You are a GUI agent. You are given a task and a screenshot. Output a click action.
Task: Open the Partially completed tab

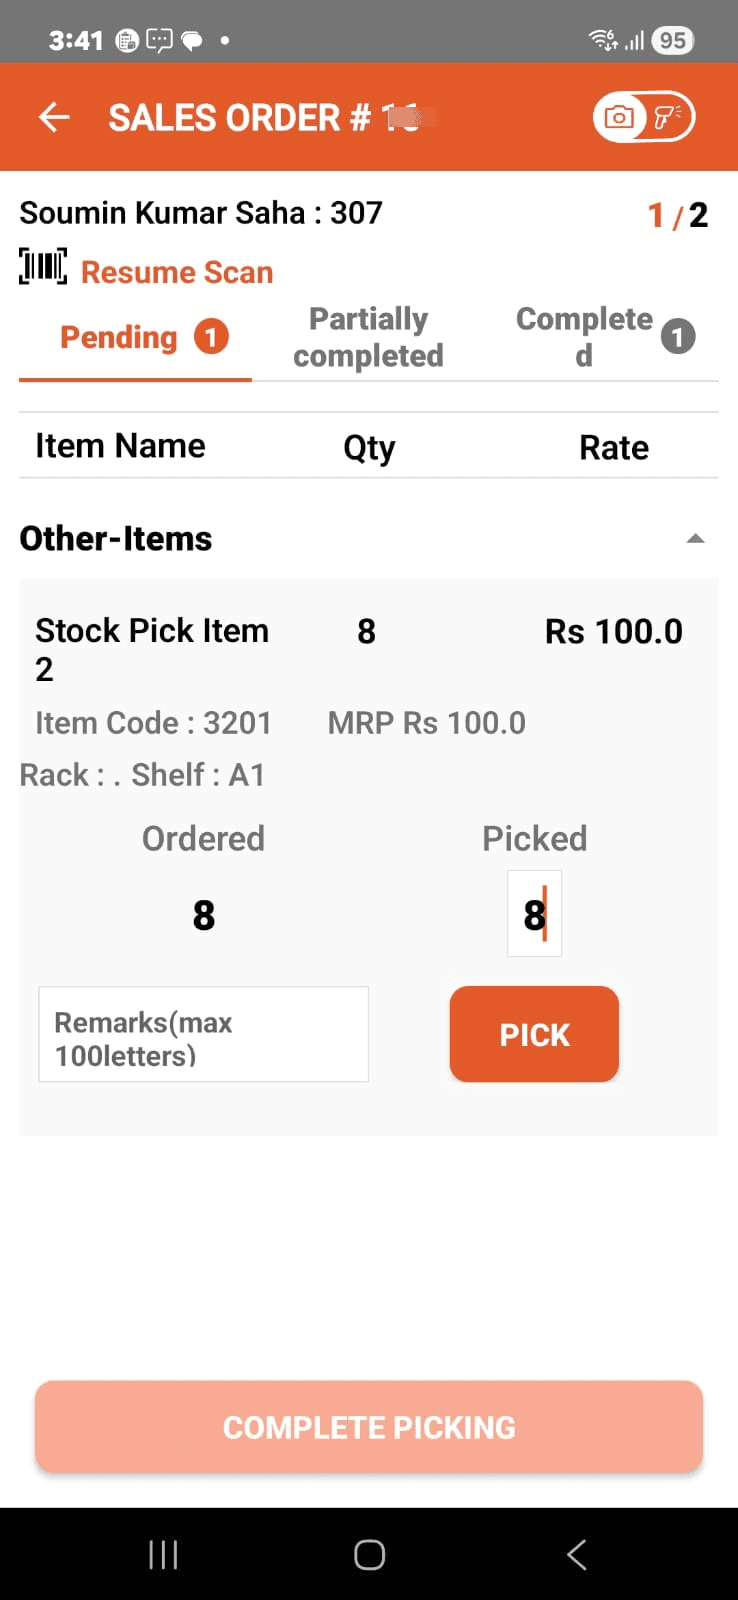click(368, 338)
